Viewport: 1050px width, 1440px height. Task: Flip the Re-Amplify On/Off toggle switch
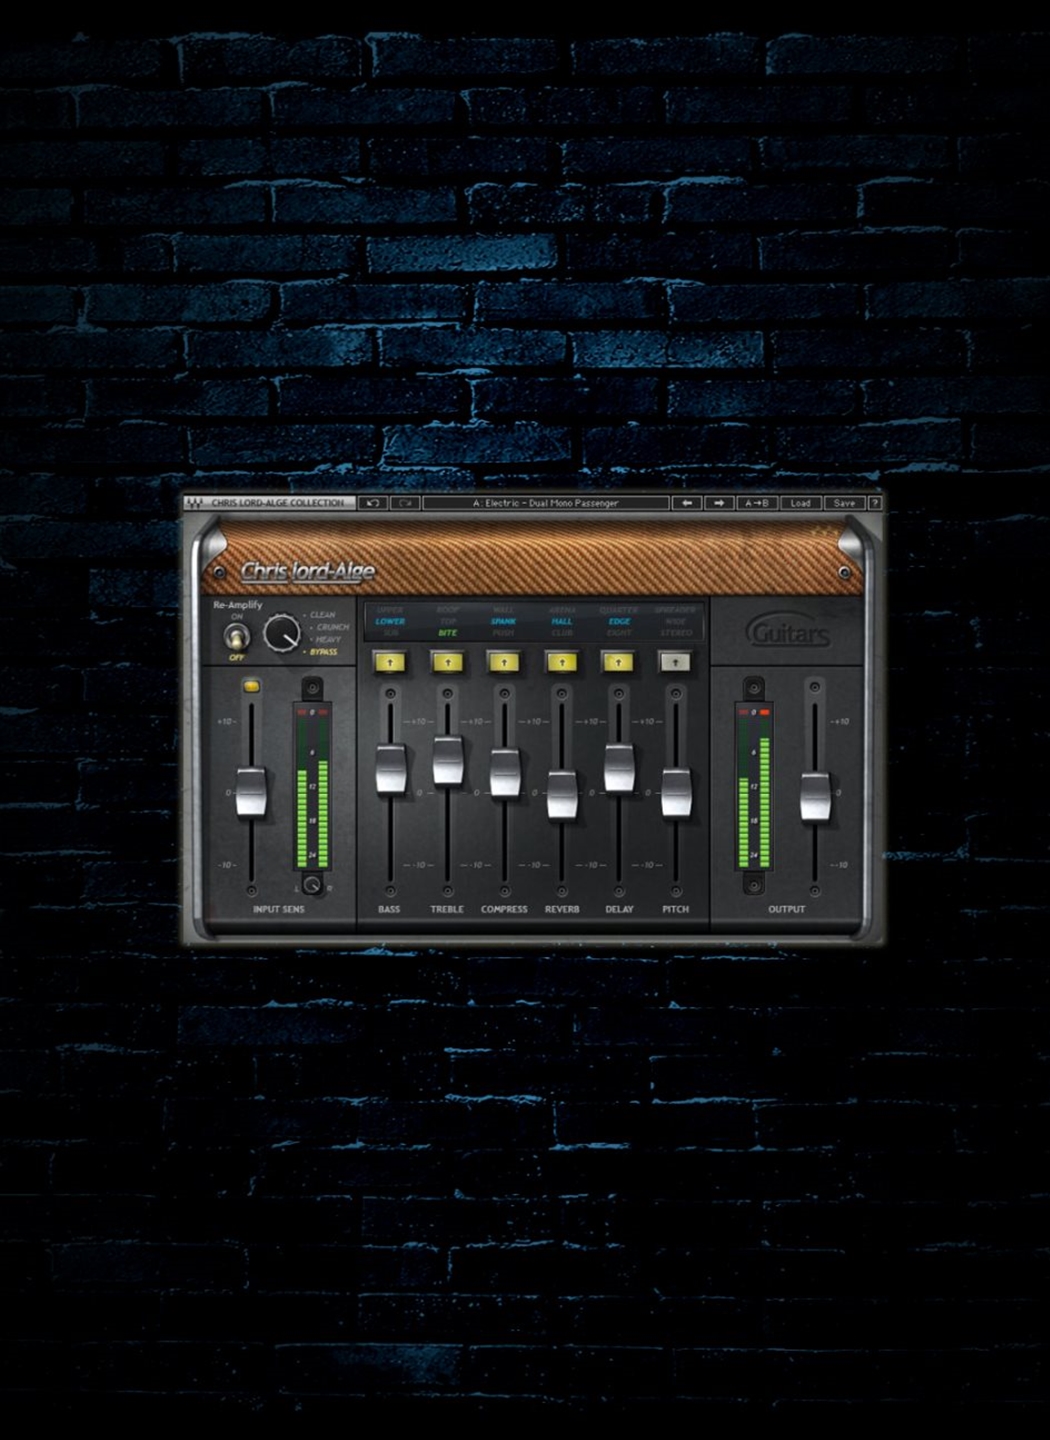point(237,636)
